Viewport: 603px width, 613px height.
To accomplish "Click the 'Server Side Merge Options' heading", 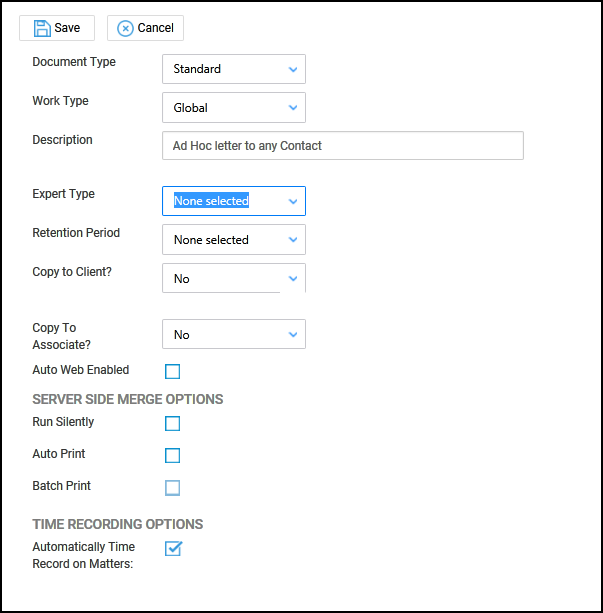I will (128, 399).
